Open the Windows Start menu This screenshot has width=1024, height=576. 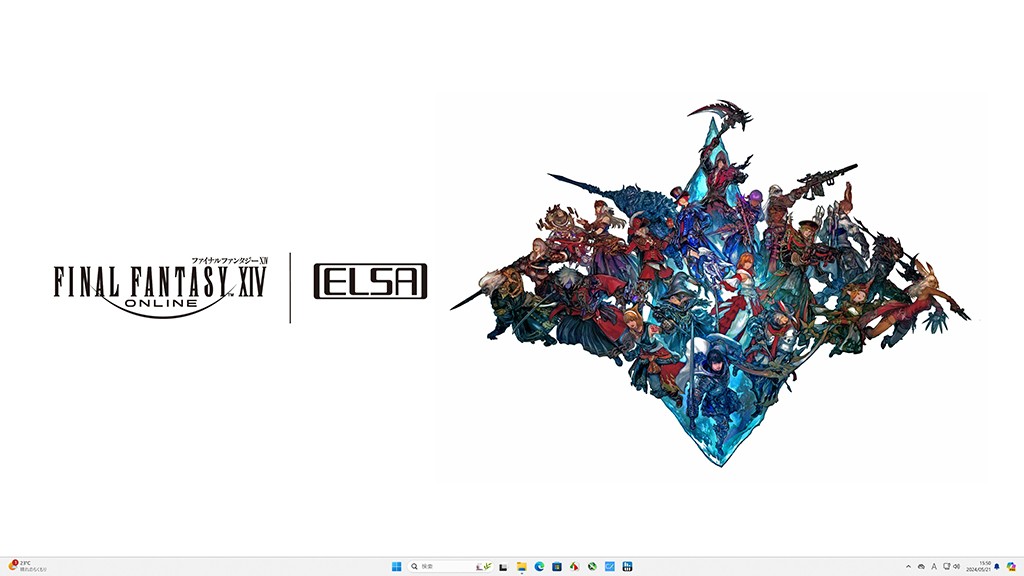pyautogui.click(x=396, y=566)
